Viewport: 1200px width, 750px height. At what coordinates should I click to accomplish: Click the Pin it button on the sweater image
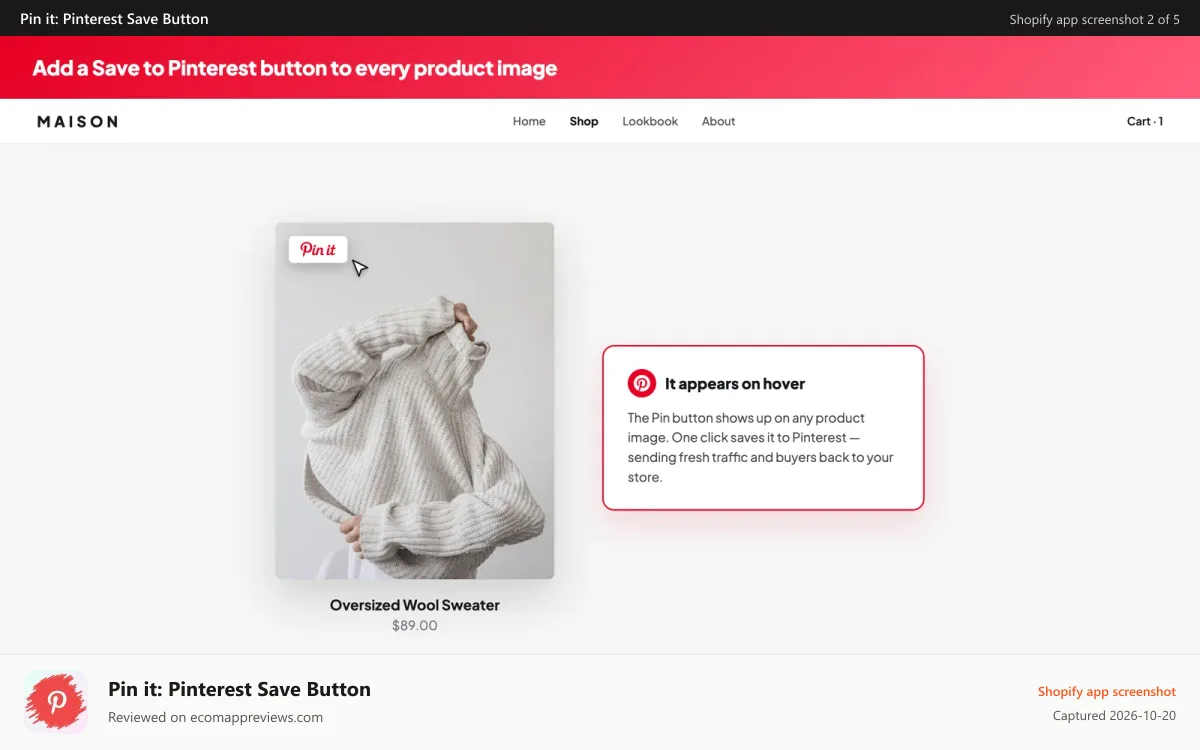(318, 249)
